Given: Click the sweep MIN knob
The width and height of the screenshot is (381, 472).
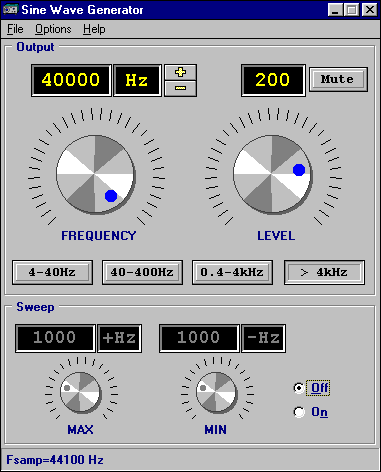Looking at the screenshot, I should pos(216,392).
